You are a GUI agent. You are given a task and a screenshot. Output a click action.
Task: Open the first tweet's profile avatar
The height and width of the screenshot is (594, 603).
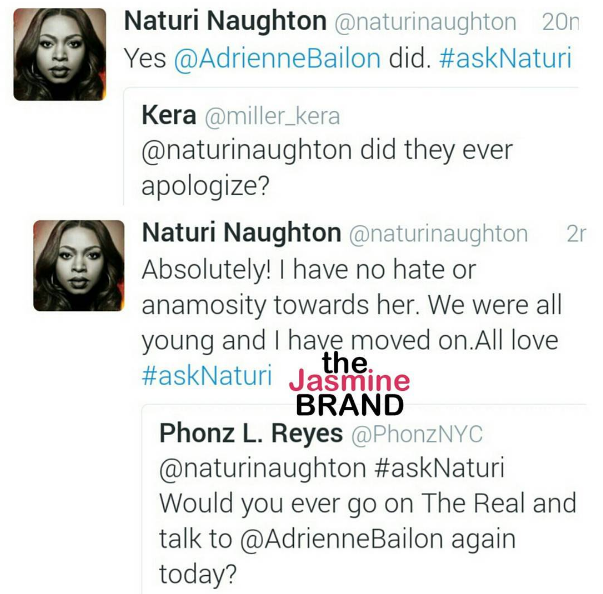(x=60, y=54)
